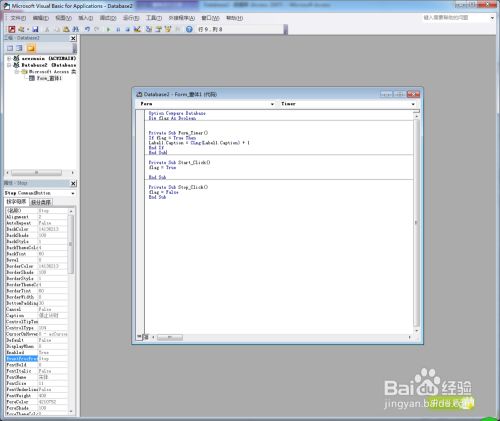The height and width of the screenshot is (421, 500).
Task: Click the Copy toolbar icon
Action: point(57,29)
